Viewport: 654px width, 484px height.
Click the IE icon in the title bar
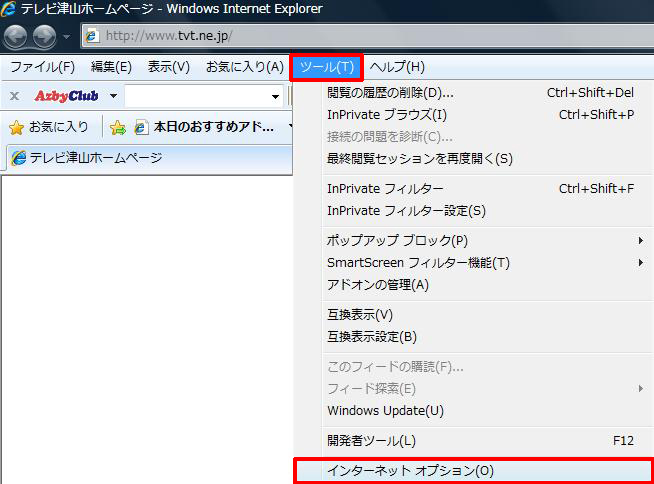8,9
